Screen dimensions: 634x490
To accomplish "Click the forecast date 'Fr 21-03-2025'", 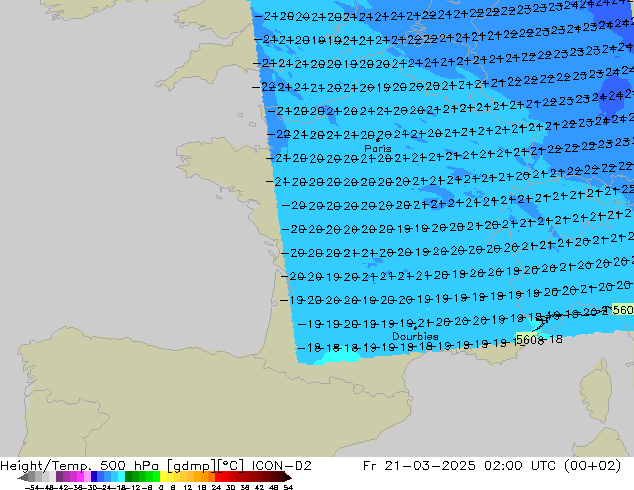I will [x=419, y=466].
